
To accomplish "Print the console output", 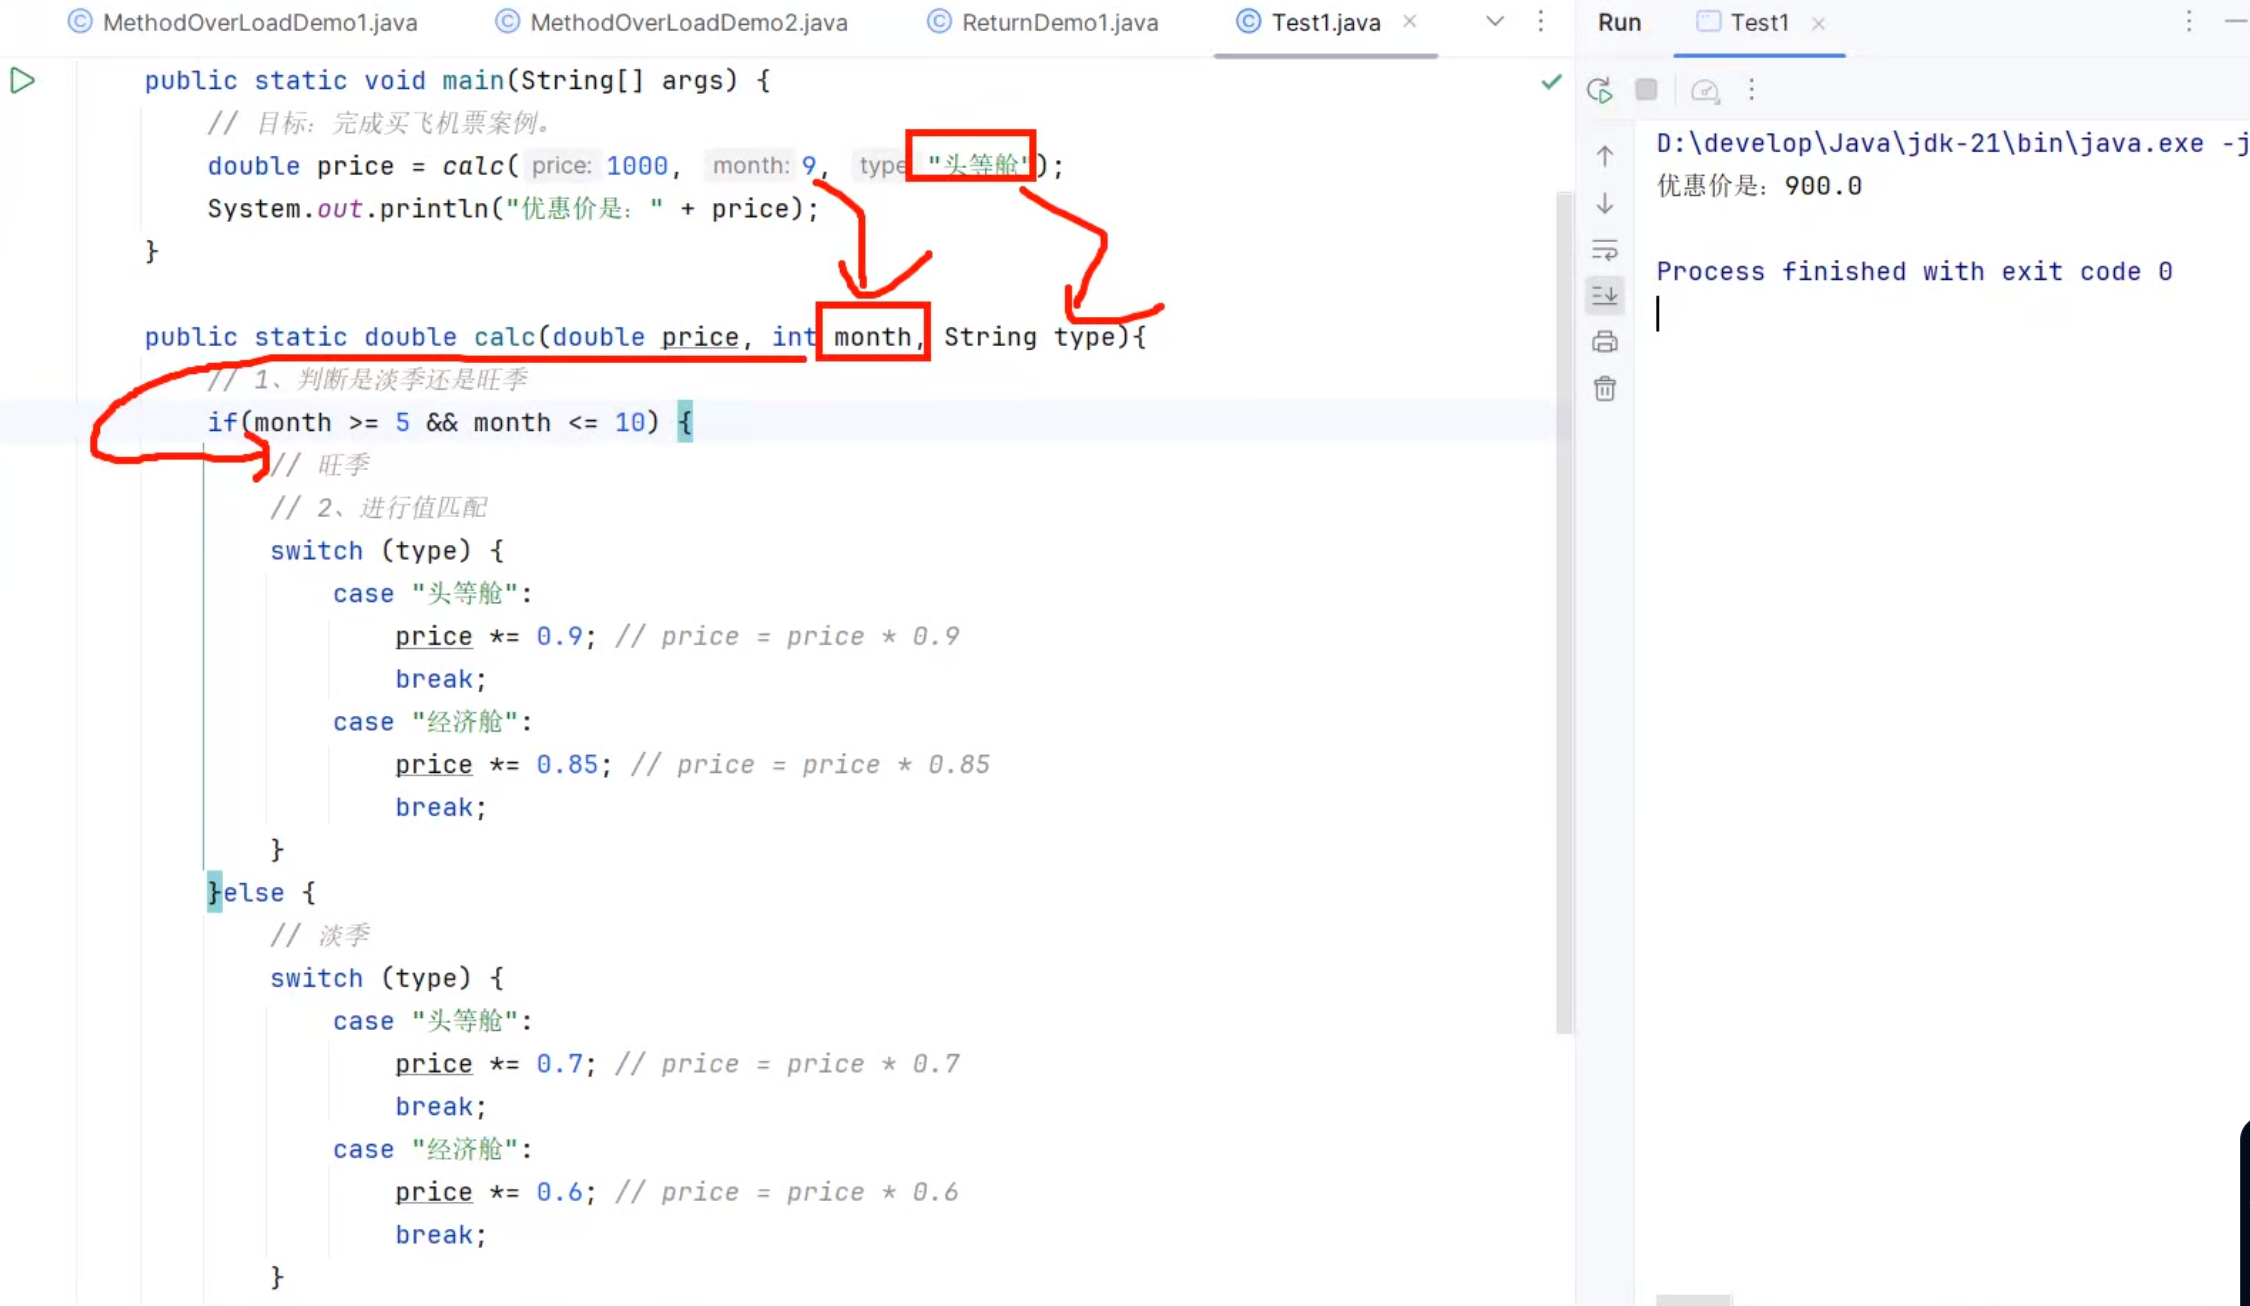I will [1605, 342].
